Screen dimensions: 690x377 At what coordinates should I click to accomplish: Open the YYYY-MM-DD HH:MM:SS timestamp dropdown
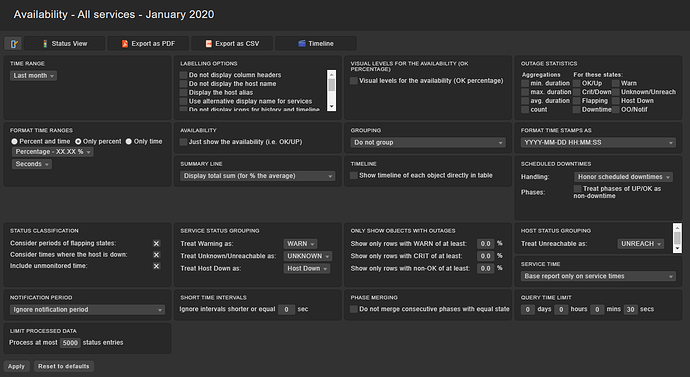[598, 143]
